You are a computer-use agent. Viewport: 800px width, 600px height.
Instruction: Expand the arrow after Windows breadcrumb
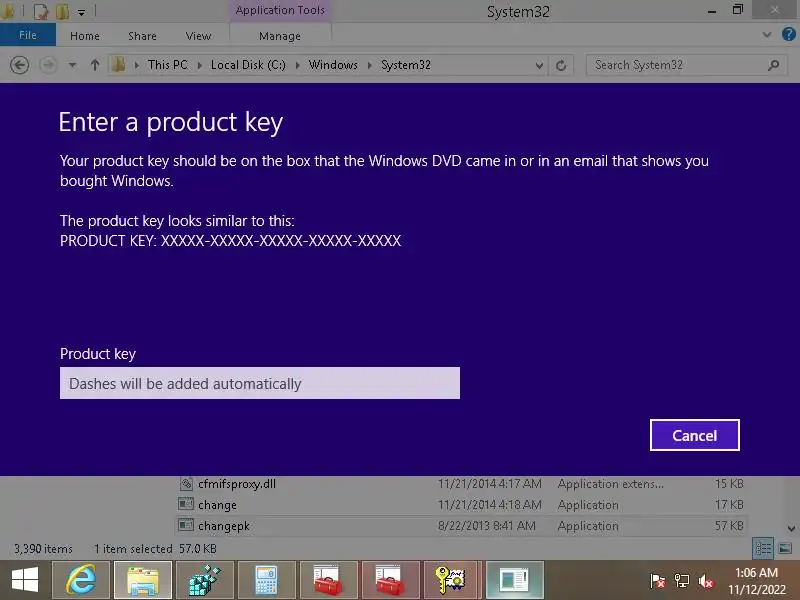pos(370,65)
